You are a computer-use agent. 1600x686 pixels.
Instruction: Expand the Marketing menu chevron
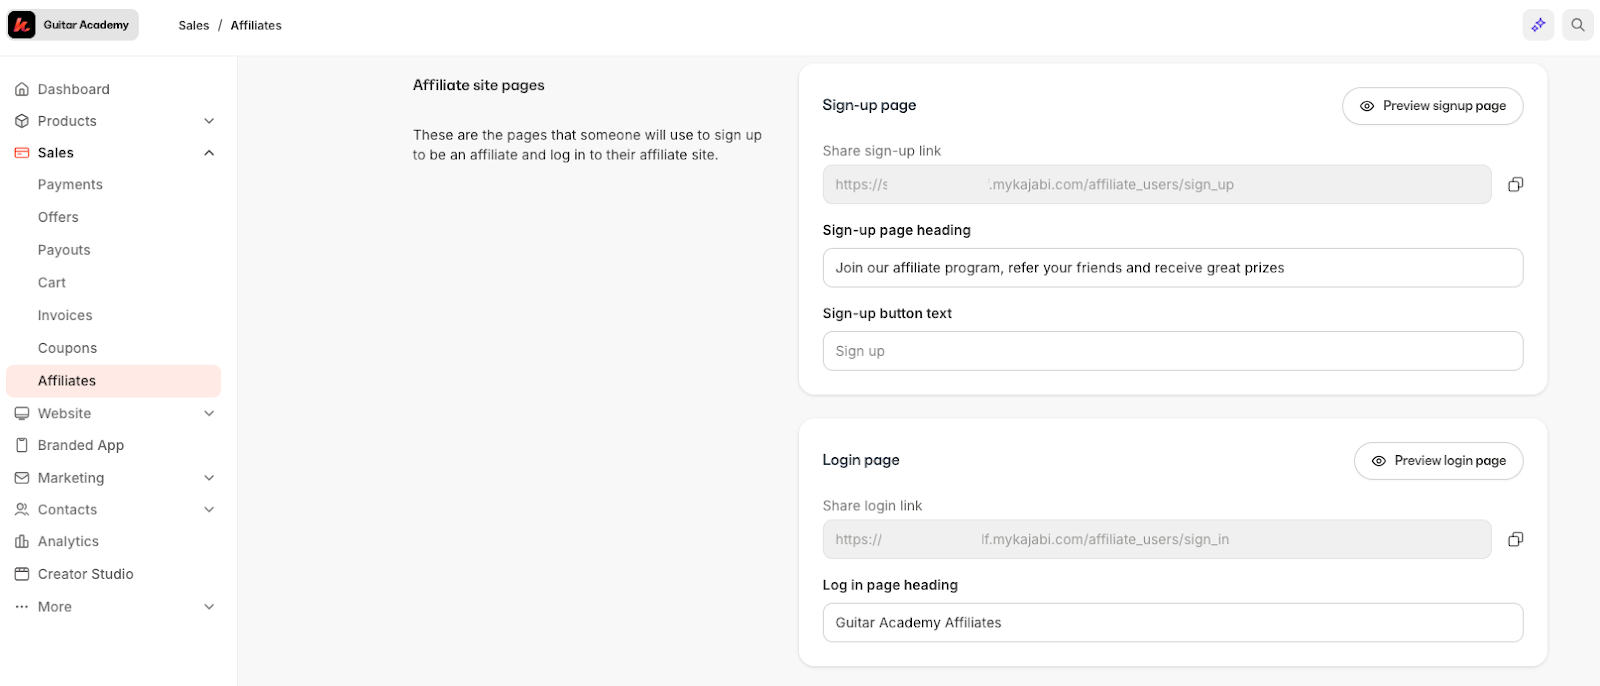209,478
